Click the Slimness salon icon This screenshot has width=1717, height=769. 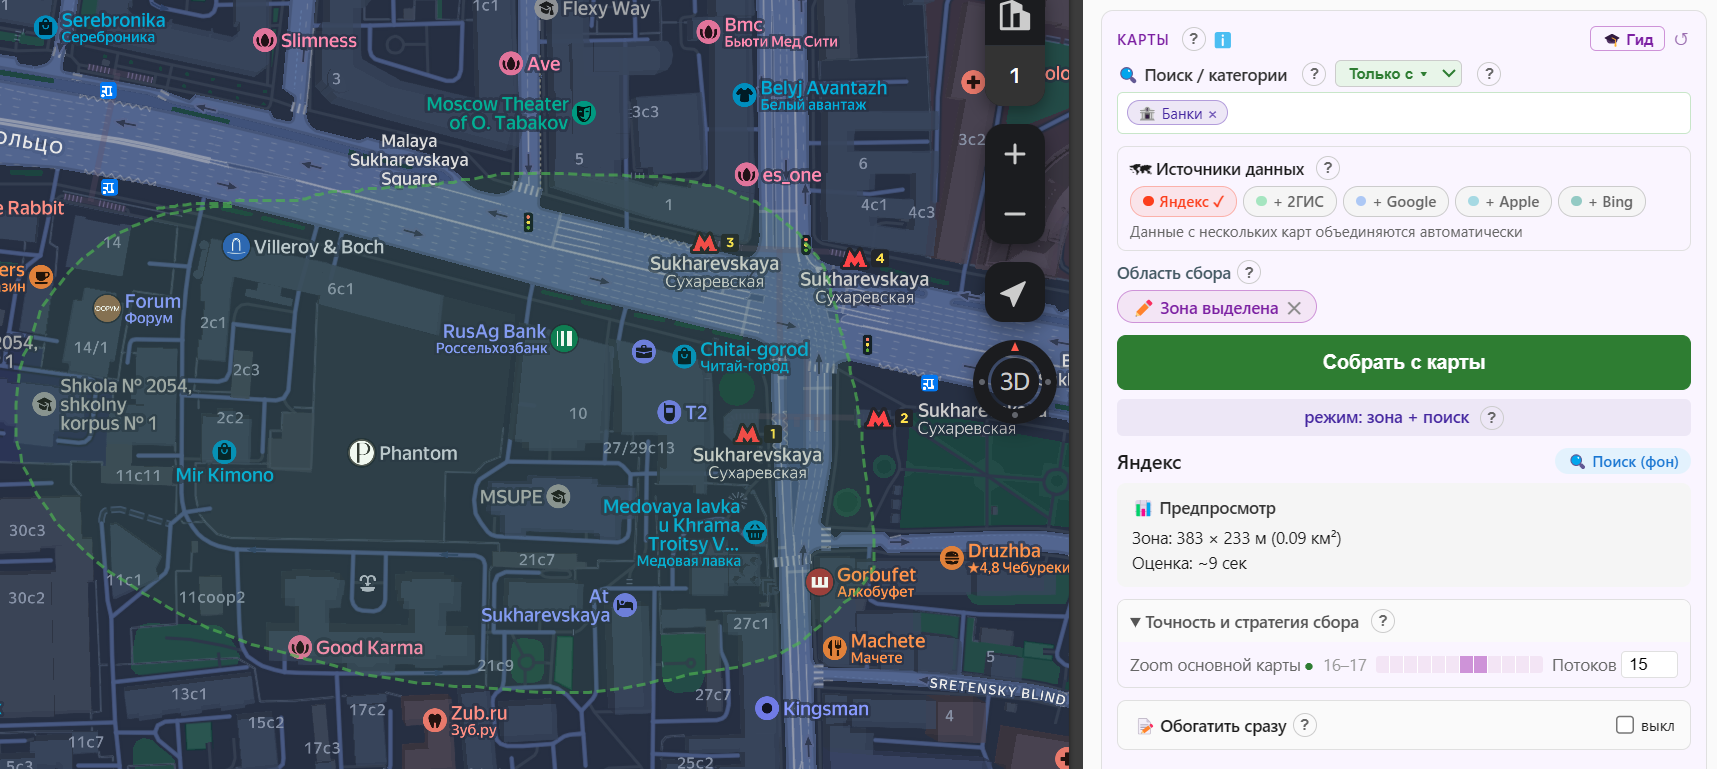pyautogui.click(x=265, y=40)
